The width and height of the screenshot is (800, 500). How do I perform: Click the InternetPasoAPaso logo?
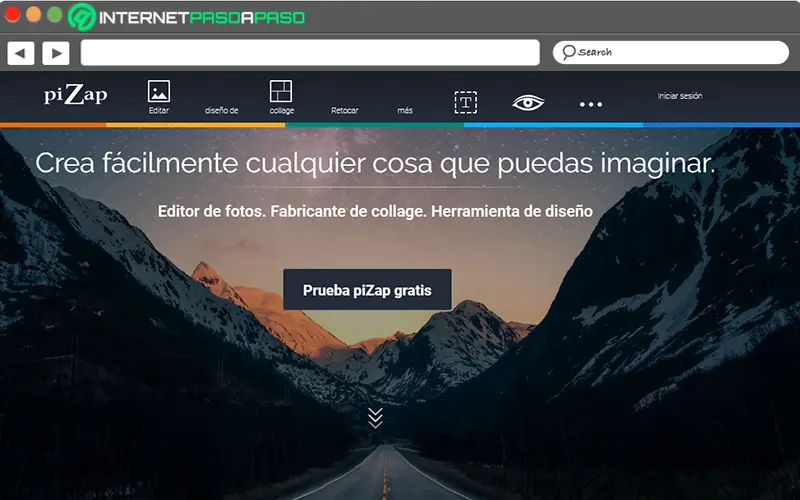point(186,17)
